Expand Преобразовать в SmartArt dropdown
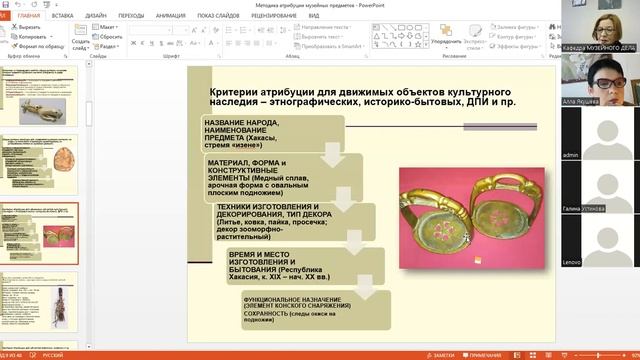The height and width of the screenshot is (360, 640). [x=329, y=47]
